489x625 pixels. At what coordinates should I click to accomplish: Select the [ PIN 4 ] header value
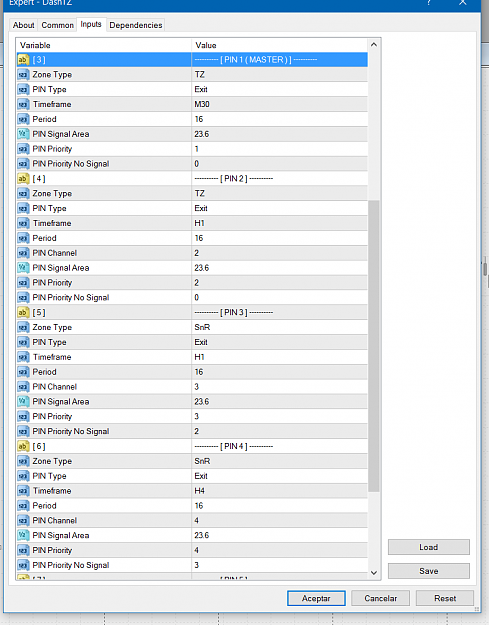(x=279, y=446)
